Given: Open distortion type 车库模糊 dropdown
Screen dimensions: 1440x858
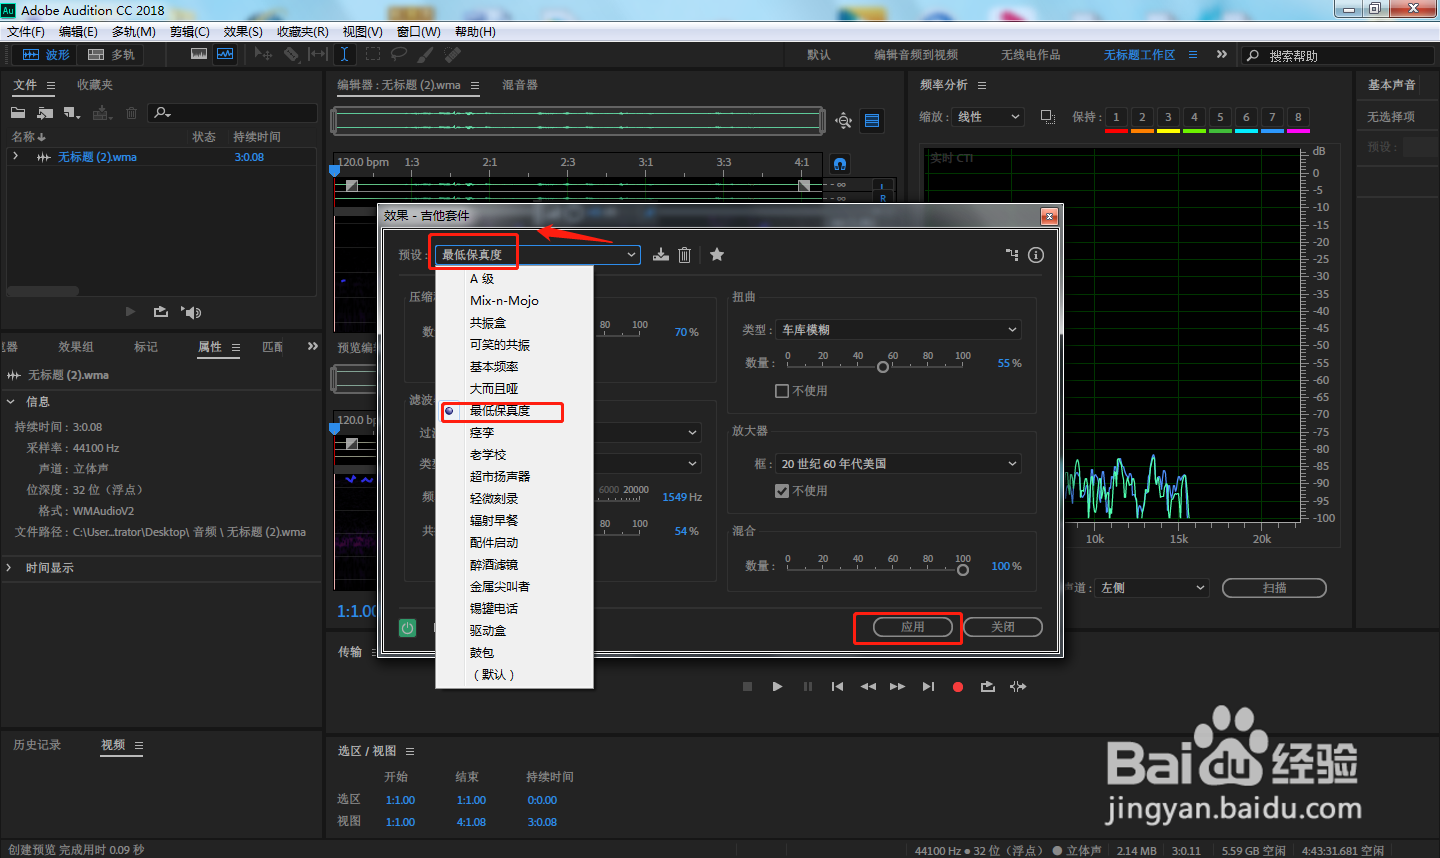Looking at the screenshot, I should tap(898, 330).
